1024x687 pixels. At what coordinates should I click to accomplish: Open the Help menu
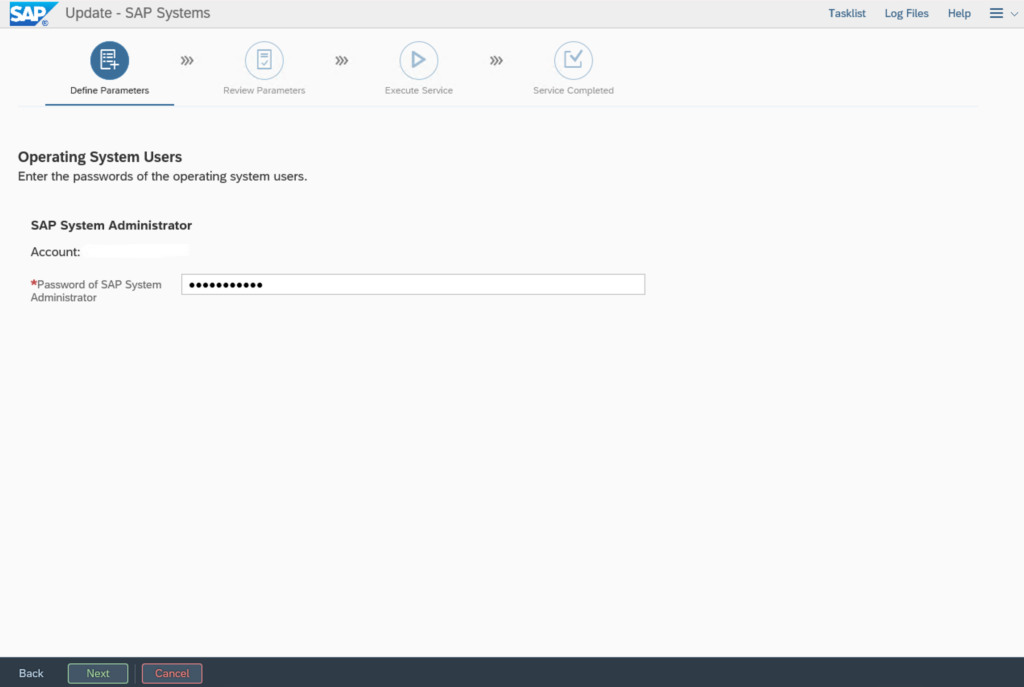coord(959,13)
